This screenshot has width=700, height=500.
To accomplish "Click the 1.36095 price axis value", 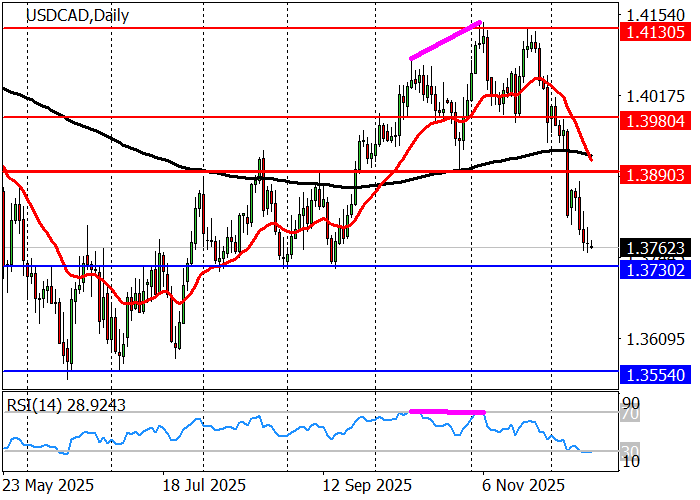I will coord(656,340).
